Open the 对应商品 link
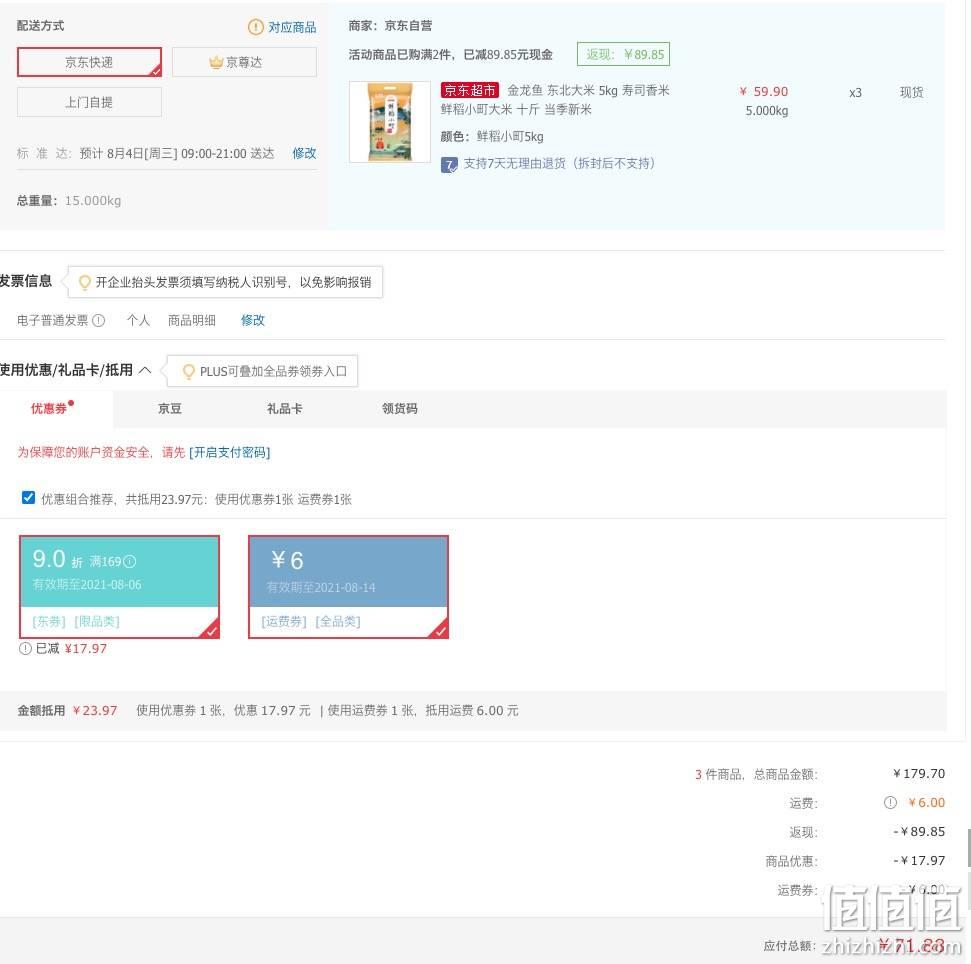Viewport: 971px width, 964px height. pyautogui.click(x=292, y=27)
